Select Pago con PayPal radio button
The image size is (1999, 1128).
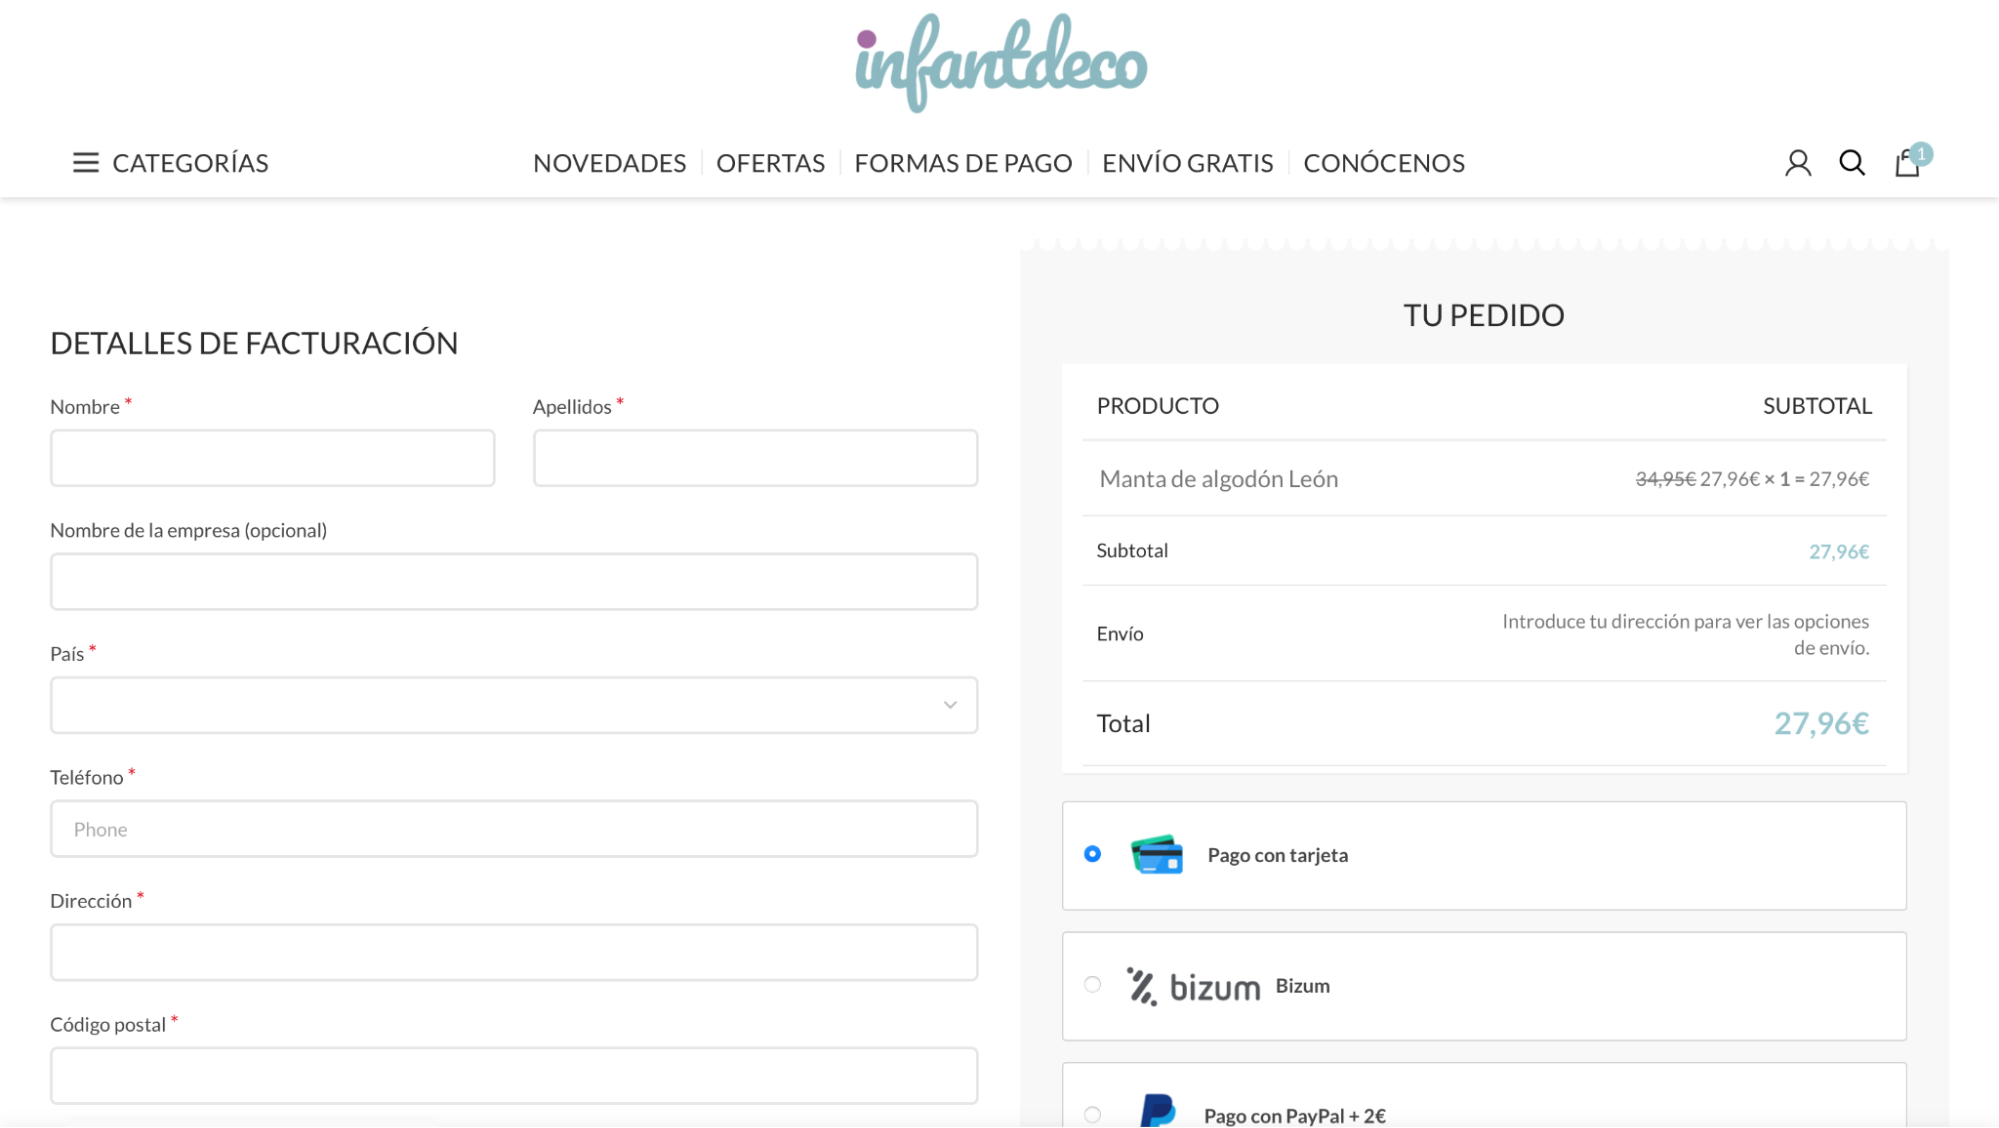point(1092,1115)
